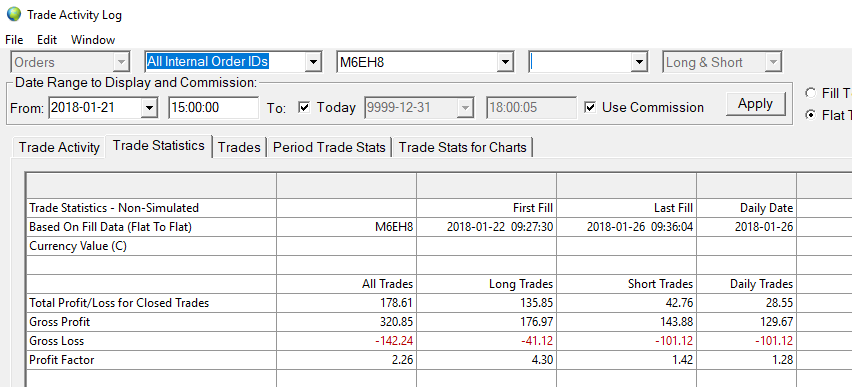Viewport: 852px width, 387px height.
Task: Click the To time field 18:00:05
Action: click(531, 108)
